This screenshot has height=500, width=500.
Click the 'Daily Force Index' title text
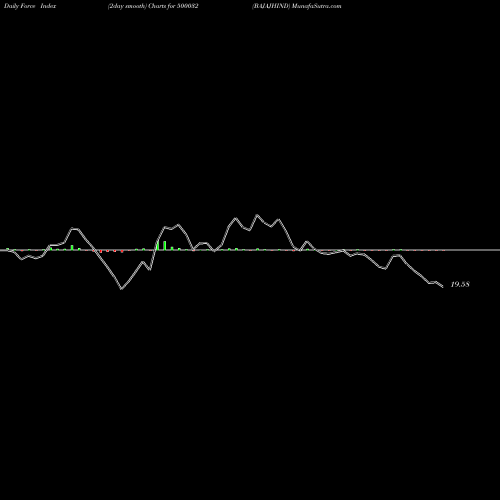pyautogui.click(x=30, y=6)
